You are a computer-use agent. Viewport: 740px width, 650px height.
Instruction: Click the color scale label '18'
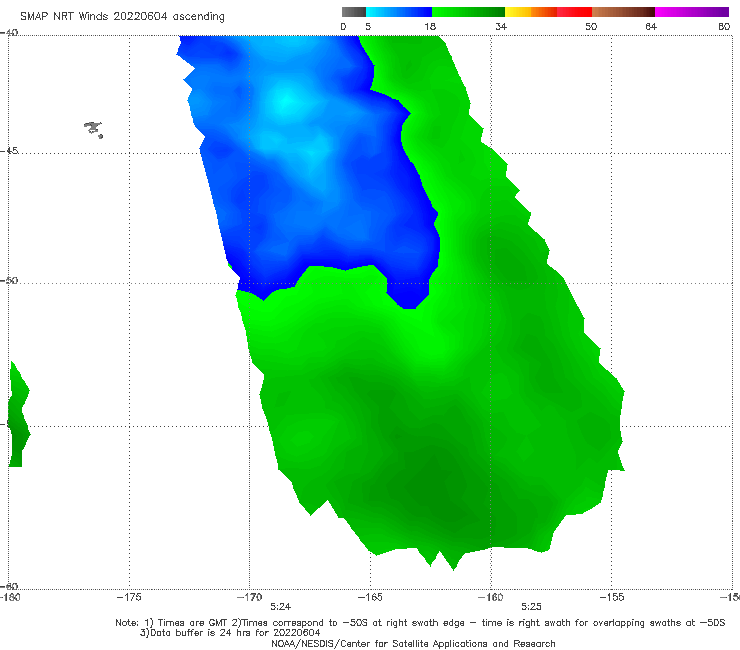[x=430, y=26]
